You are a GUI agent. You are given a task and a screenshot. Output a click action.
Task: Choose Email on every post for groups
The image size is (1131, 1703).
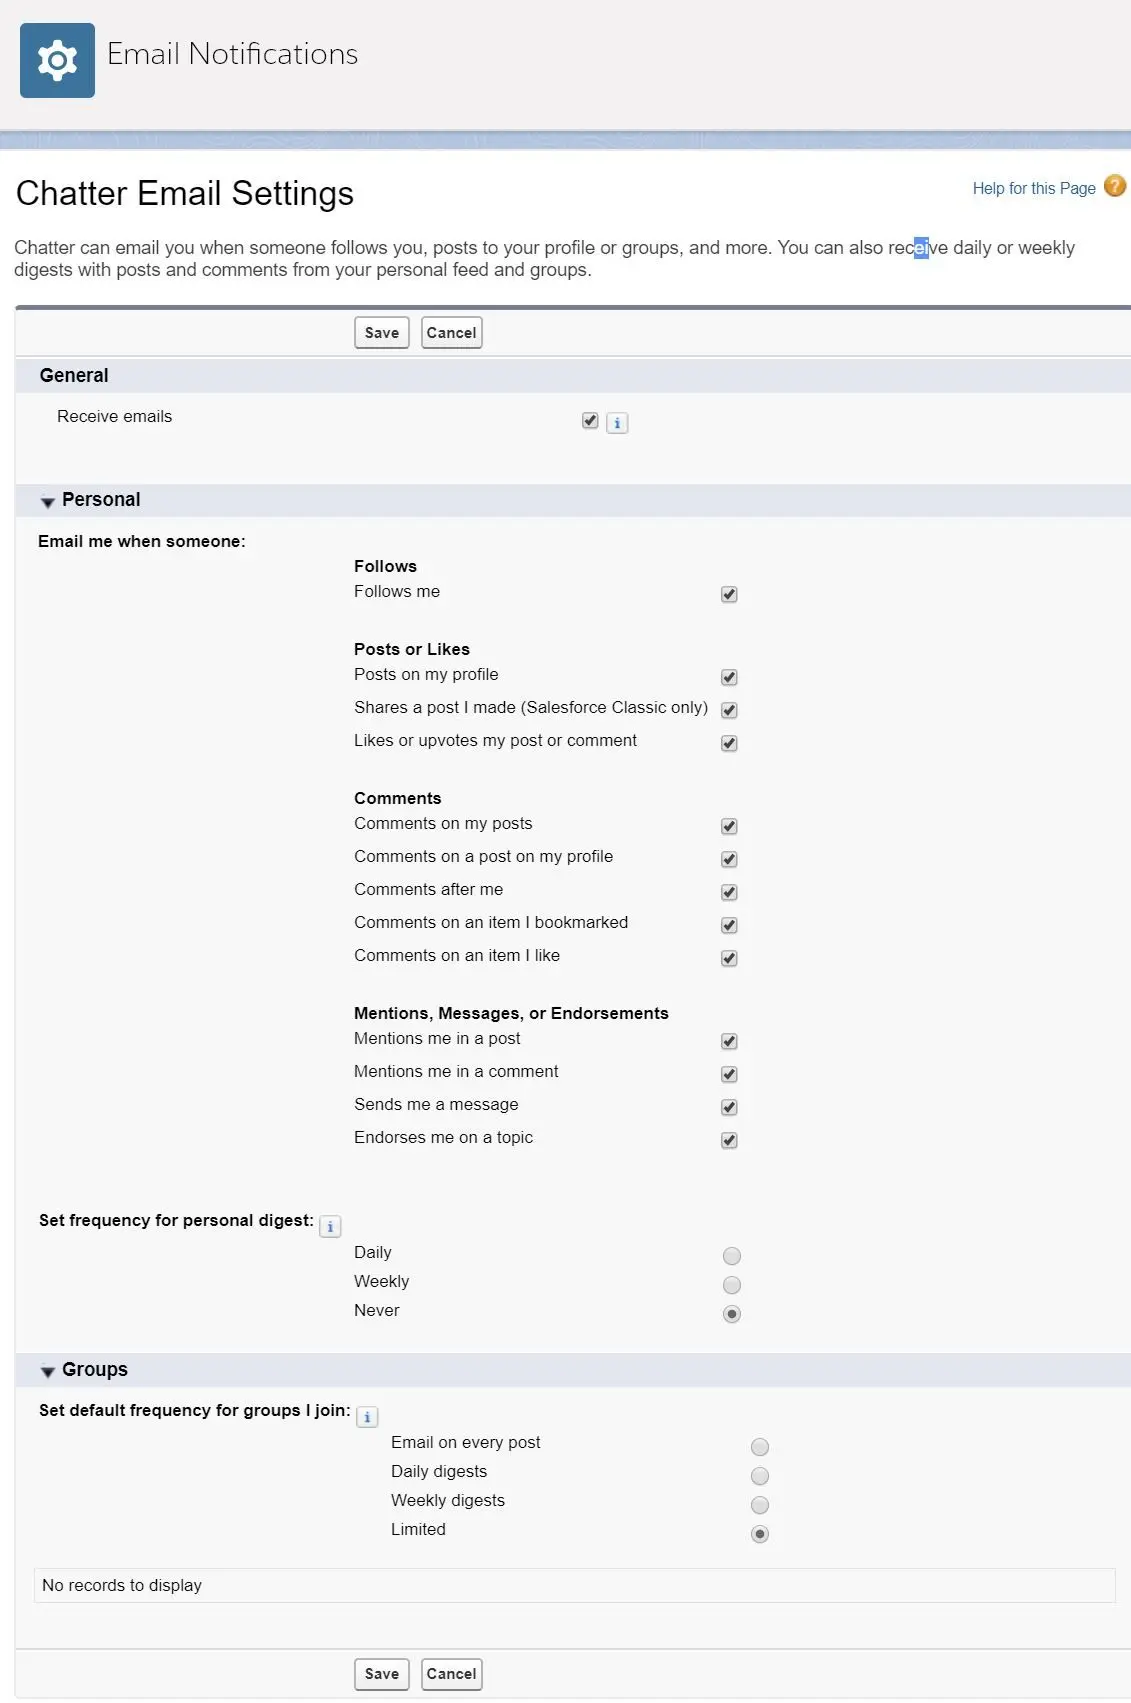tap(760, 1447)
